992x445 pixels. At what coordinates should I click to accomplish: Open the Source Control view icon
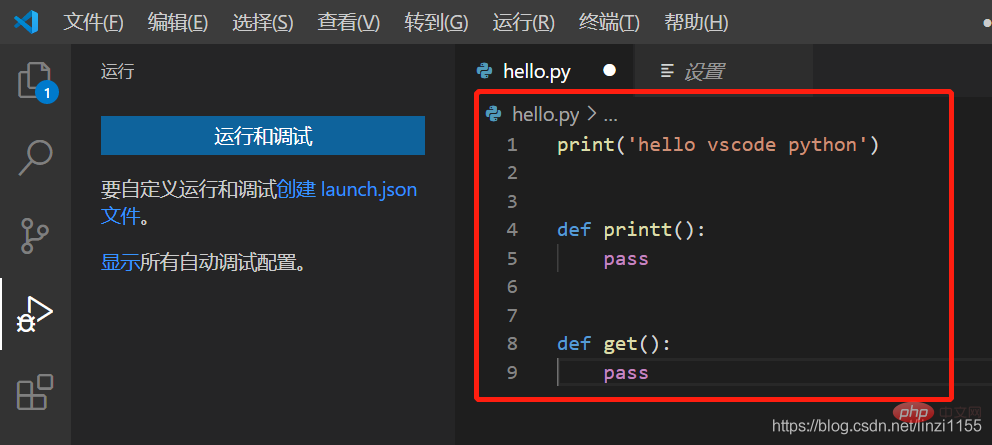[x=35, y=235]
